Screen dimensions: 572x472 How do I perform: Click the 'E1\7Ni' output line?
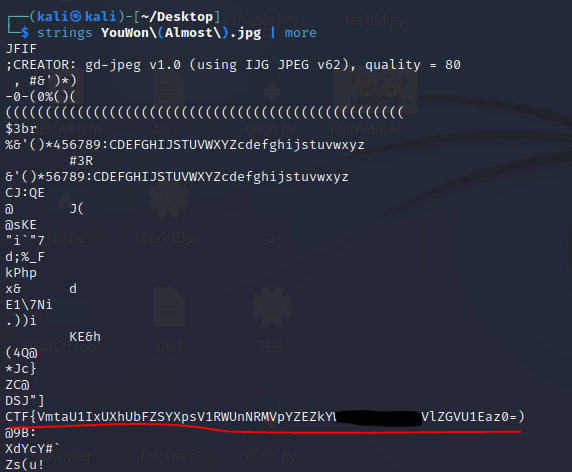click(29, 305)
